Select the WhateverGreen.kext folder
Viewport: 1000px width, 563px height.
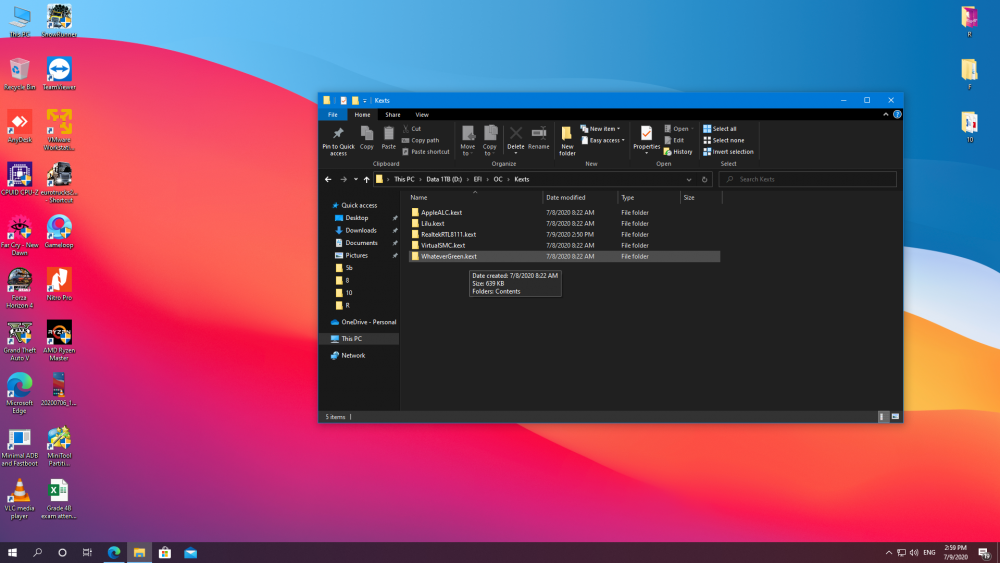pyautogui.click(x=564, y=256)
